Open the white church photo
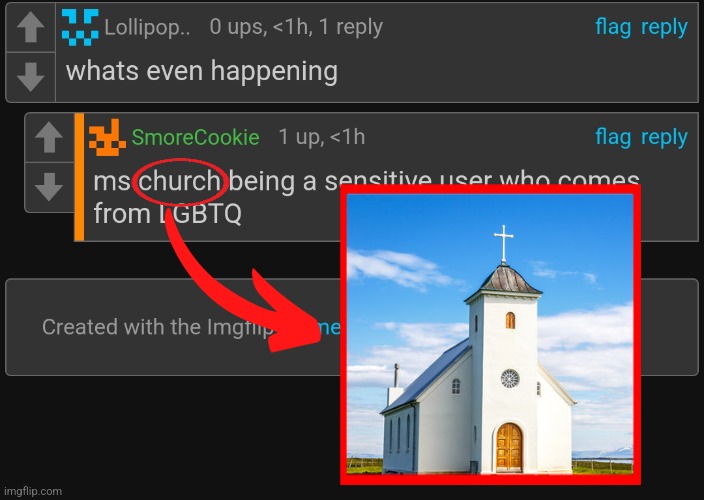This screenshot has width=704, height=500. (490, 334)
